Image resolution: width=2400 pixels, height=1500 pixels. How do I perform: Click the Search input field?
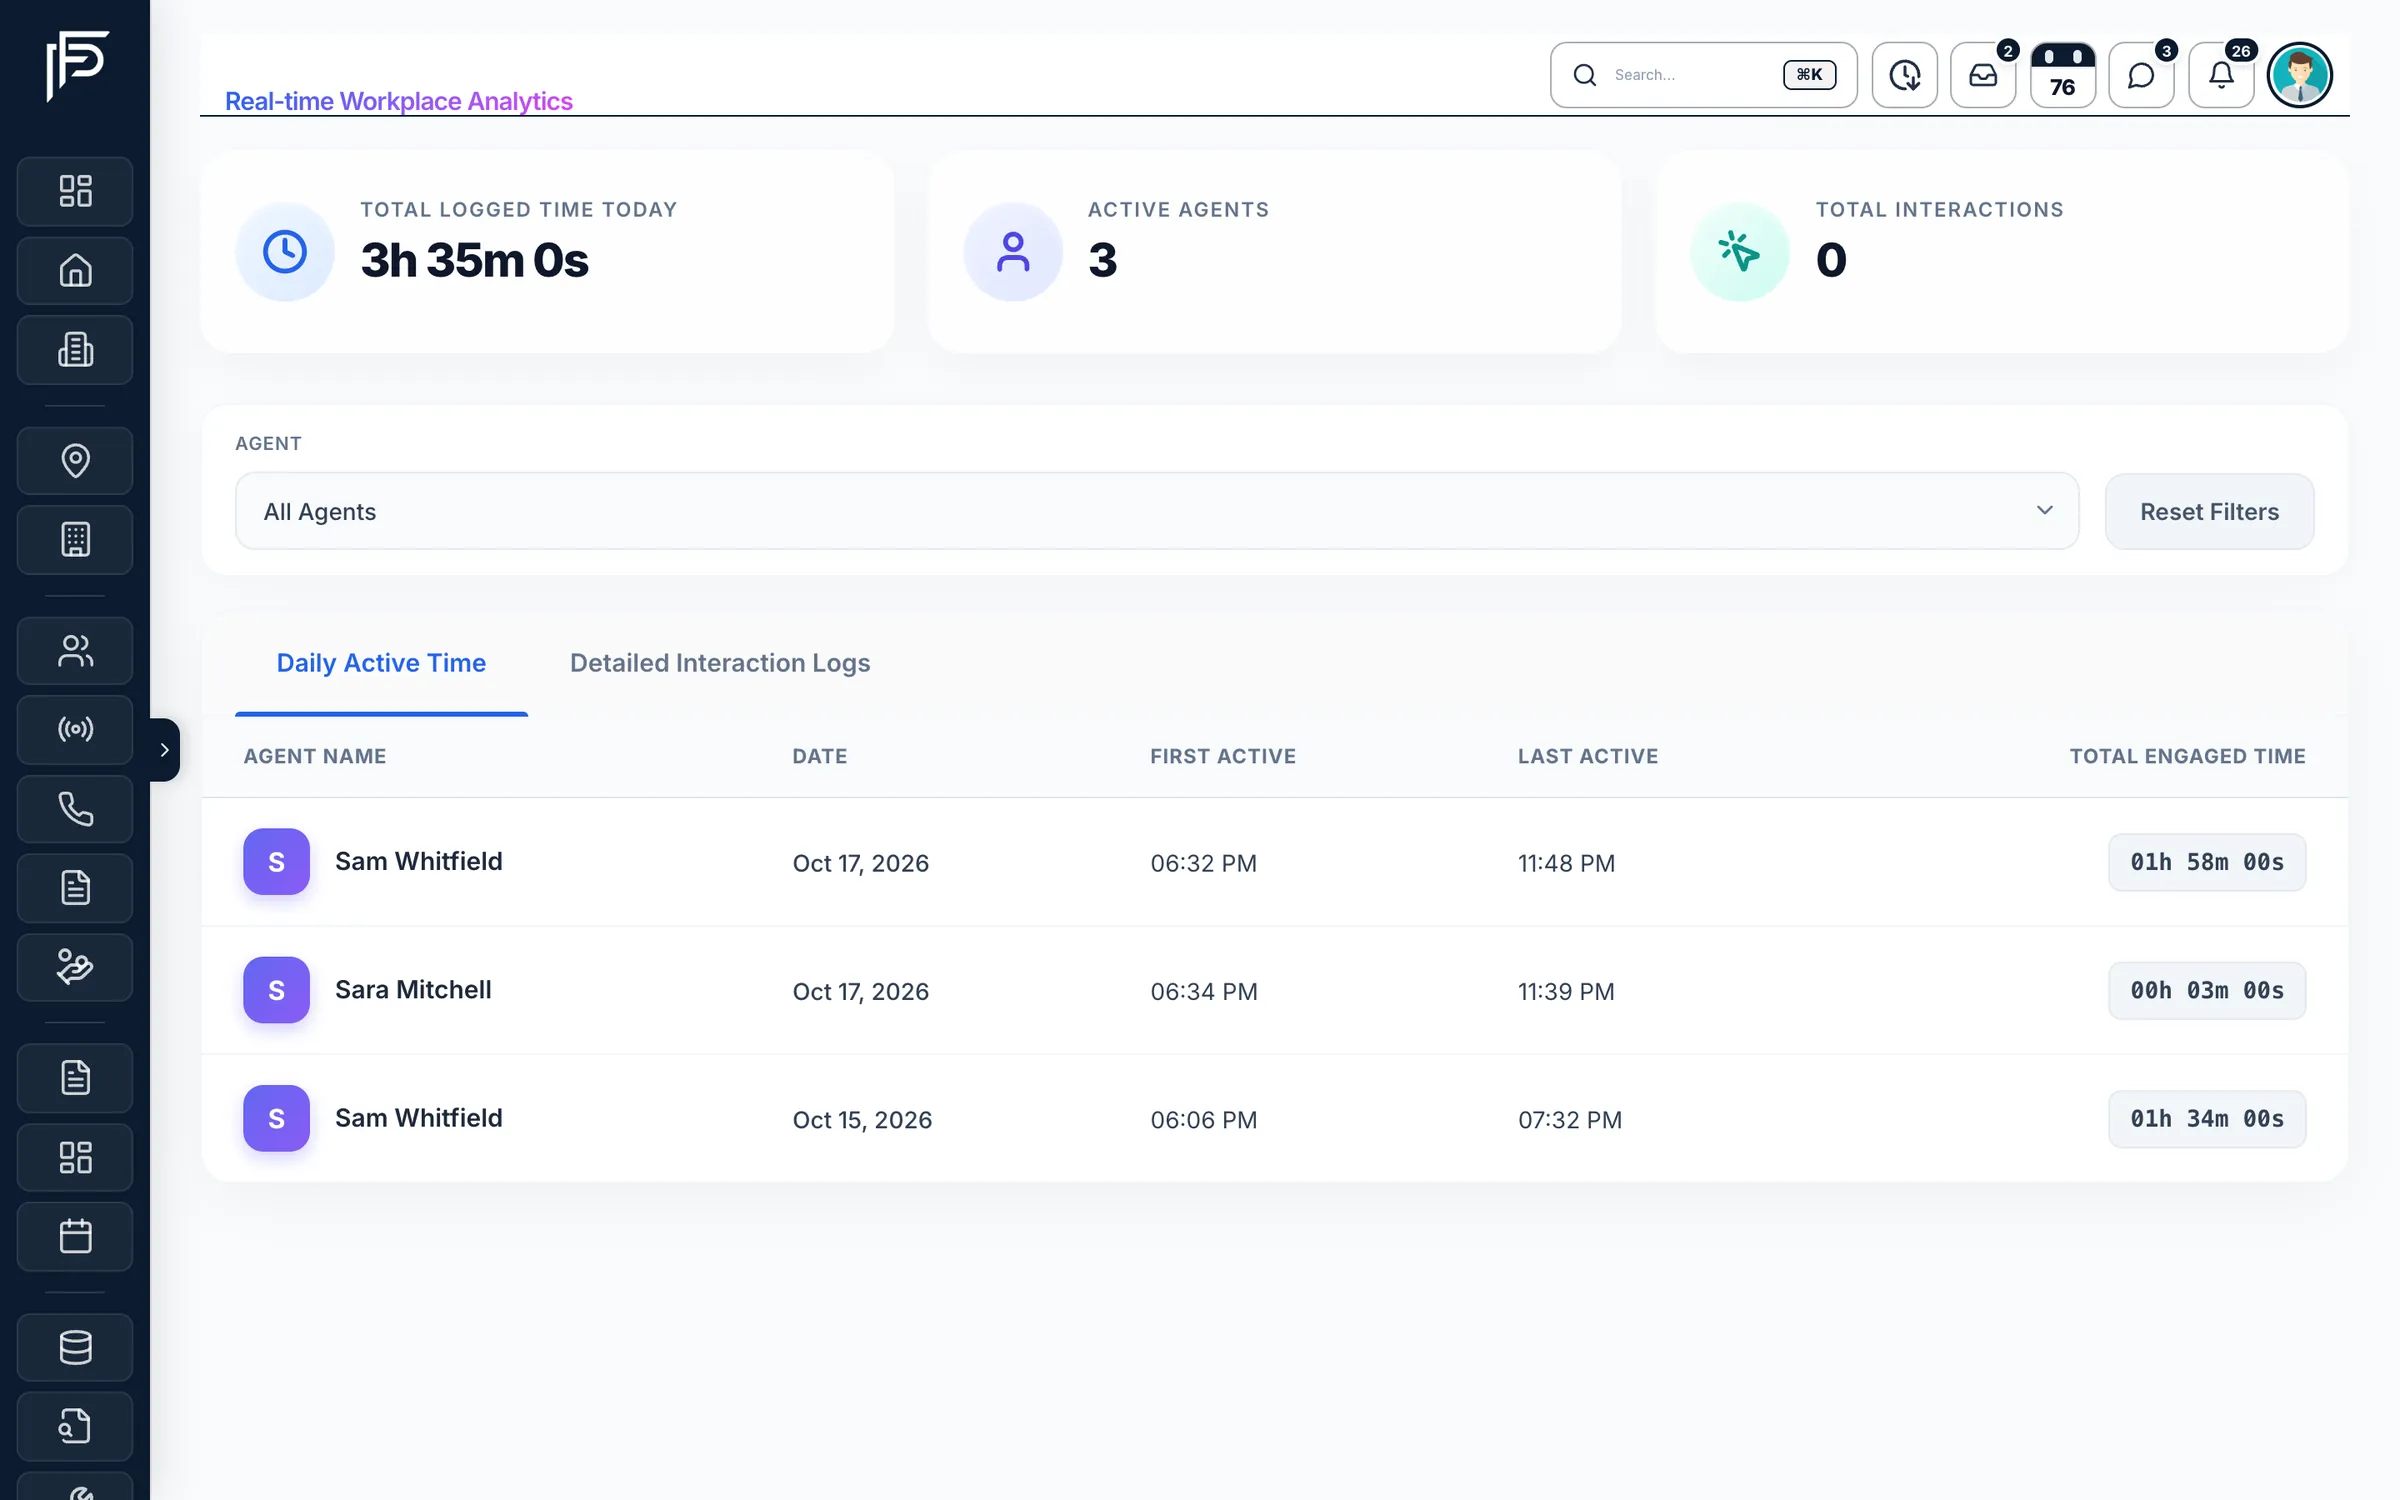pyautogui.click(x=1704, y=75)
